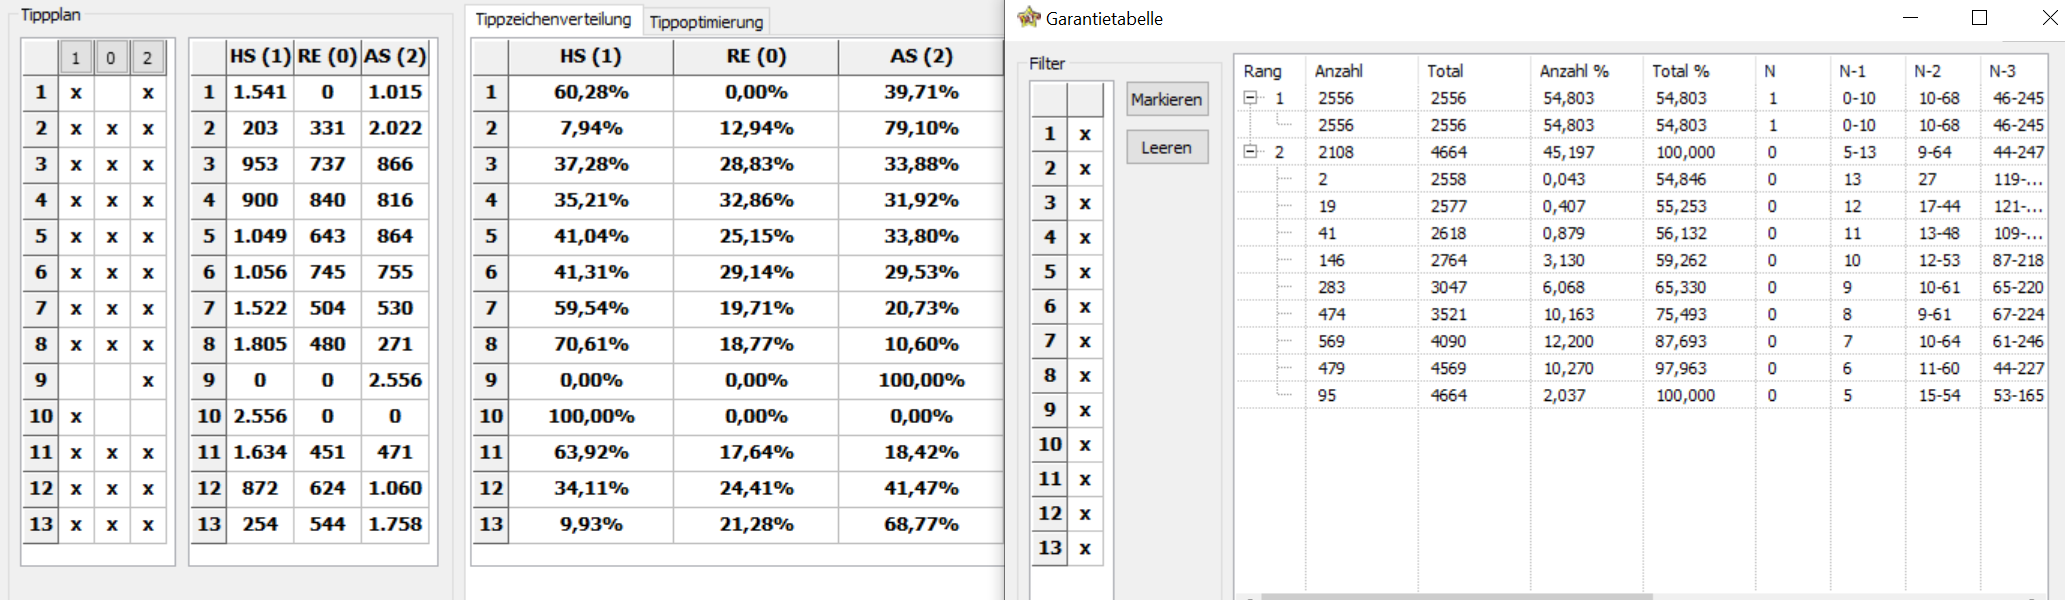Collapse the Rang 2 tree node
The image size is (2065, 600).
1250,152
